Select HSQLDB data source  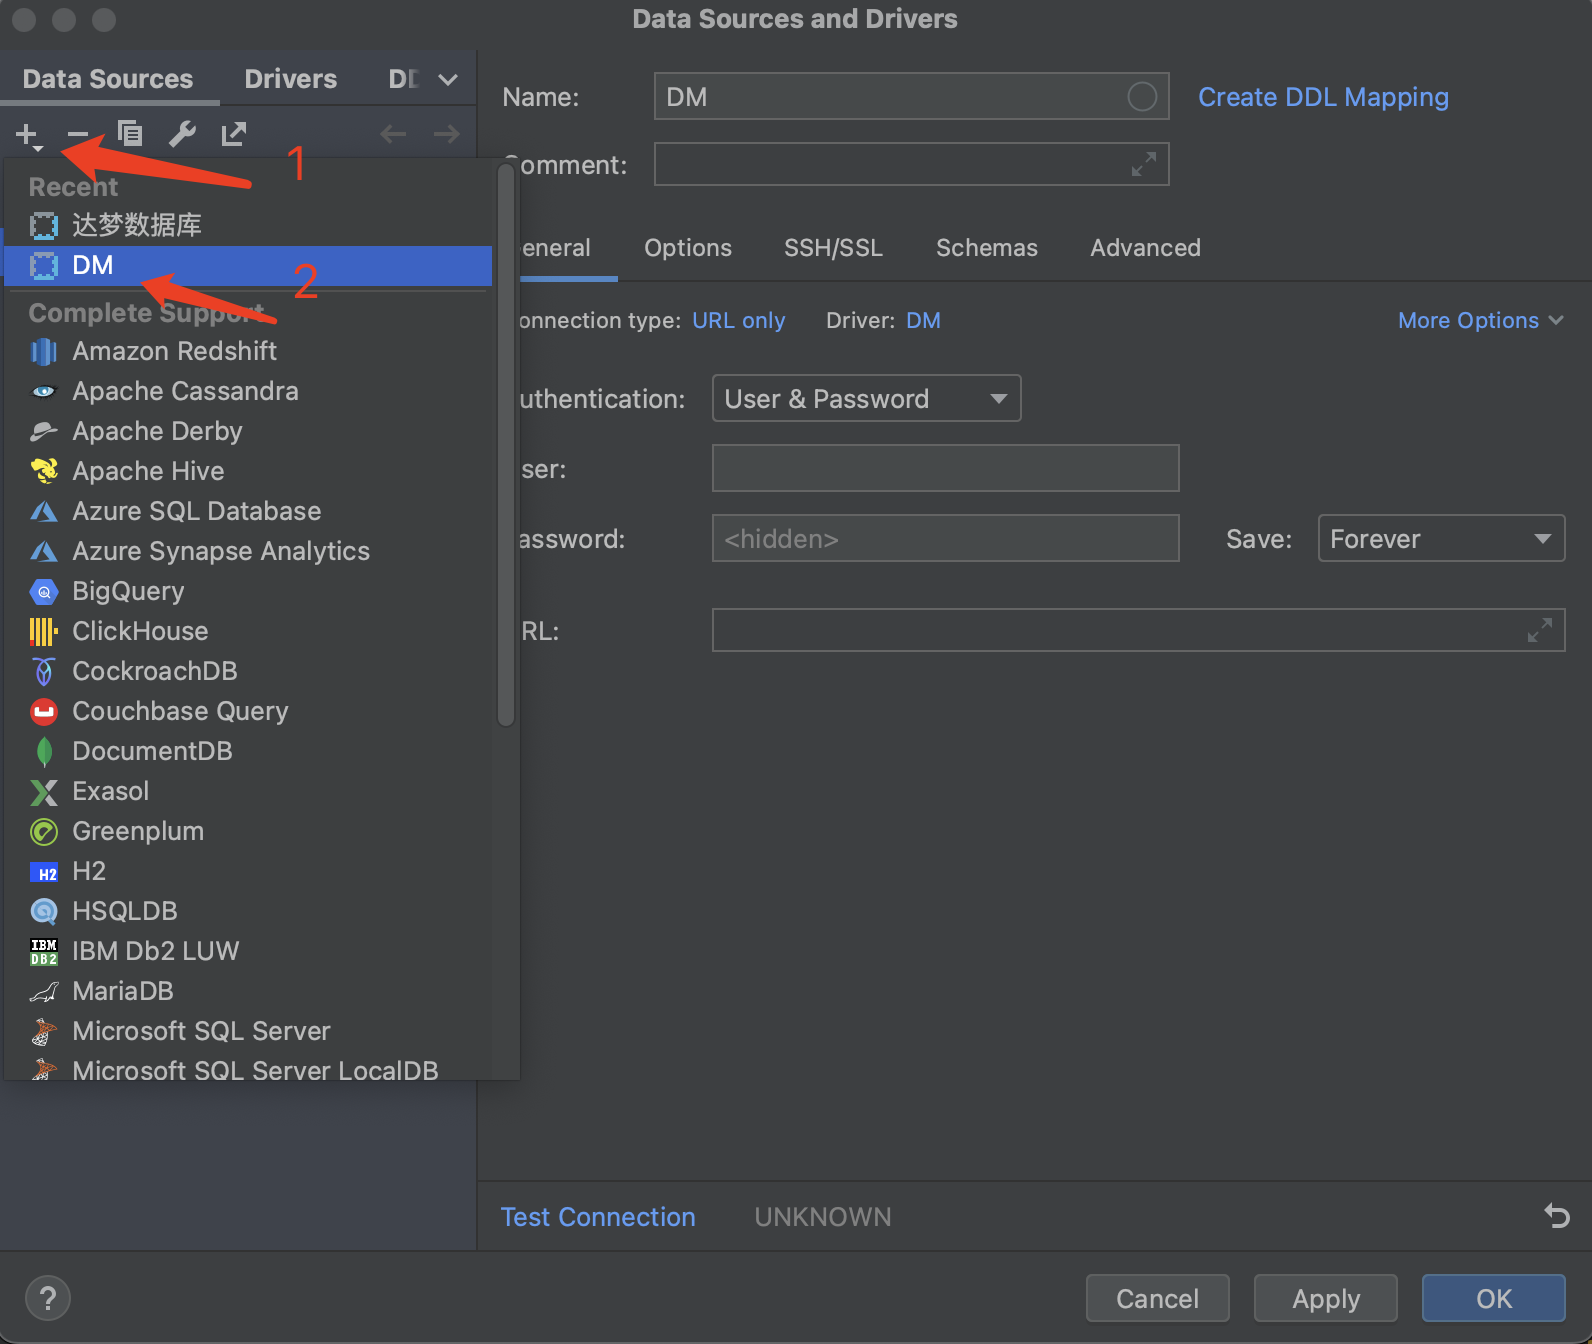coord(248,911)
